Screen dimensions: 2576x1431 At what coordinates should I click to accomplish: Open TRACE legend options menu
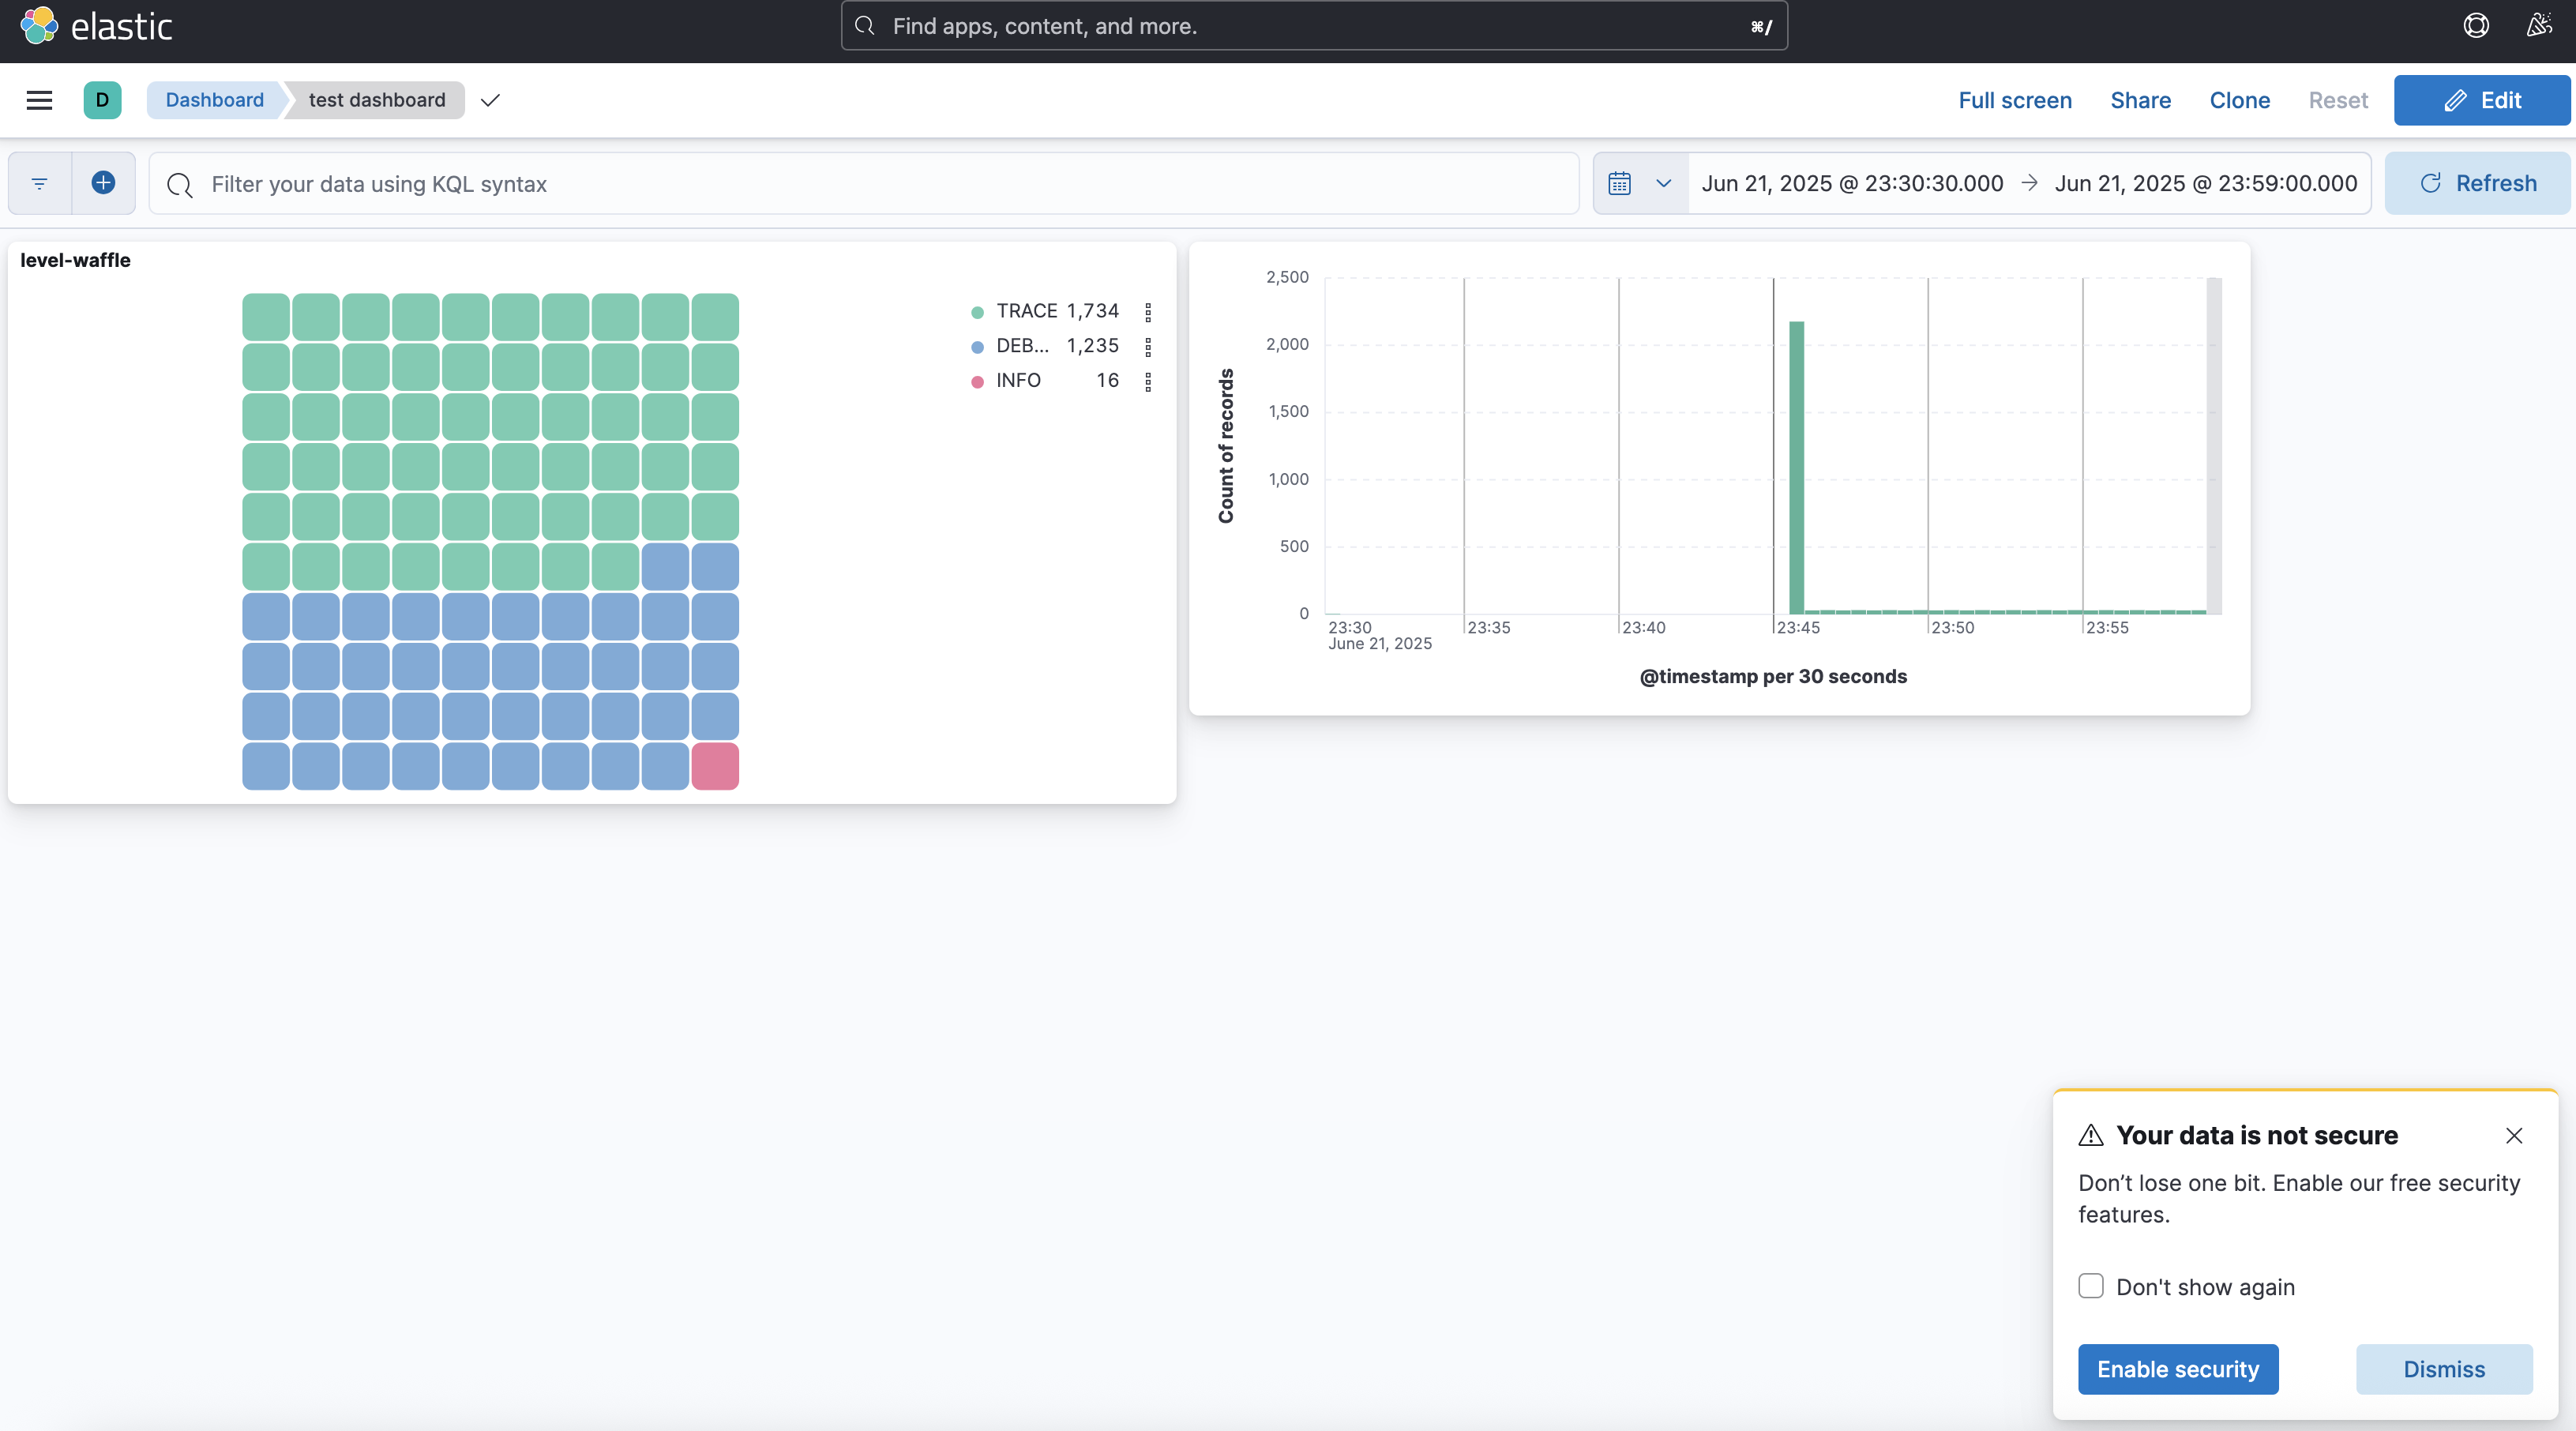1148,312
